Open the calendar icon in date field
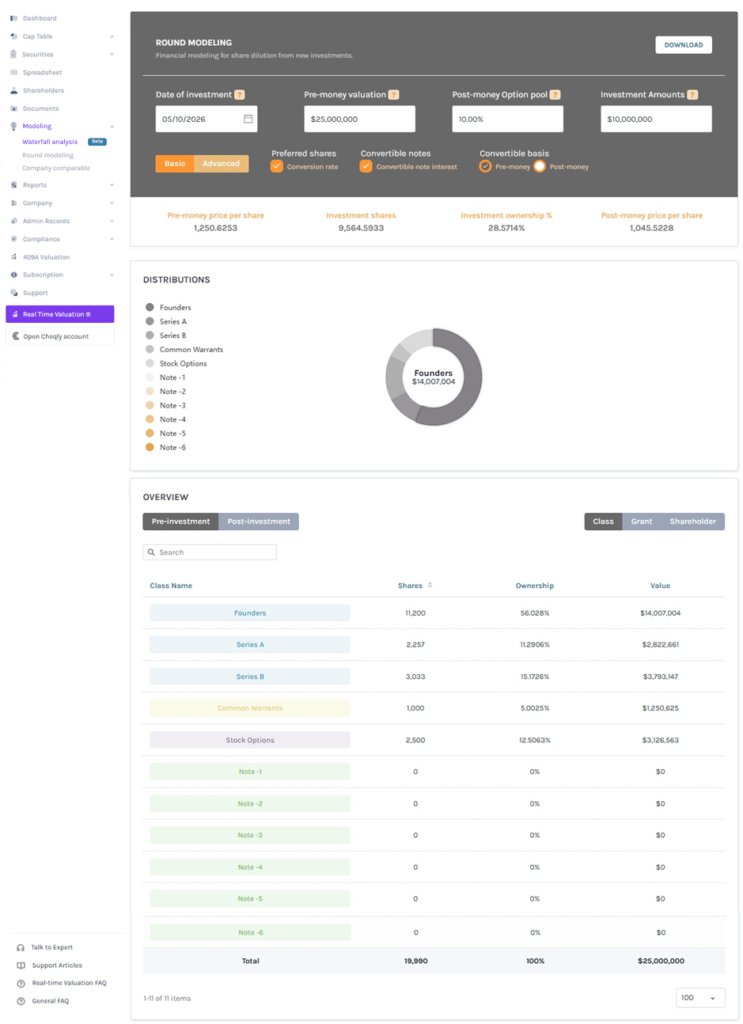 (248, 119)
